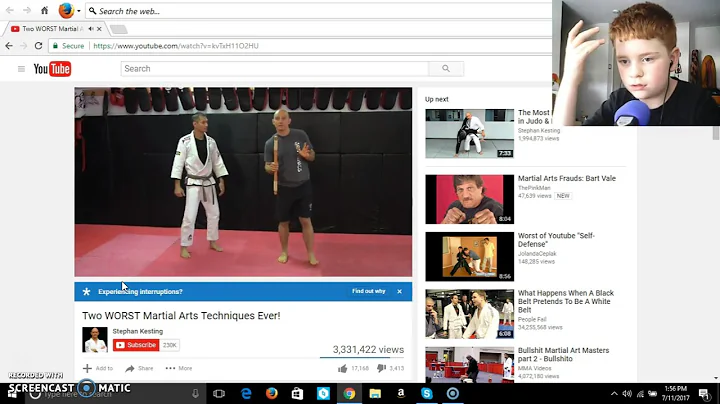
Task: Open the Black Belt video thumbnail (6:08)
Action: 469,314
